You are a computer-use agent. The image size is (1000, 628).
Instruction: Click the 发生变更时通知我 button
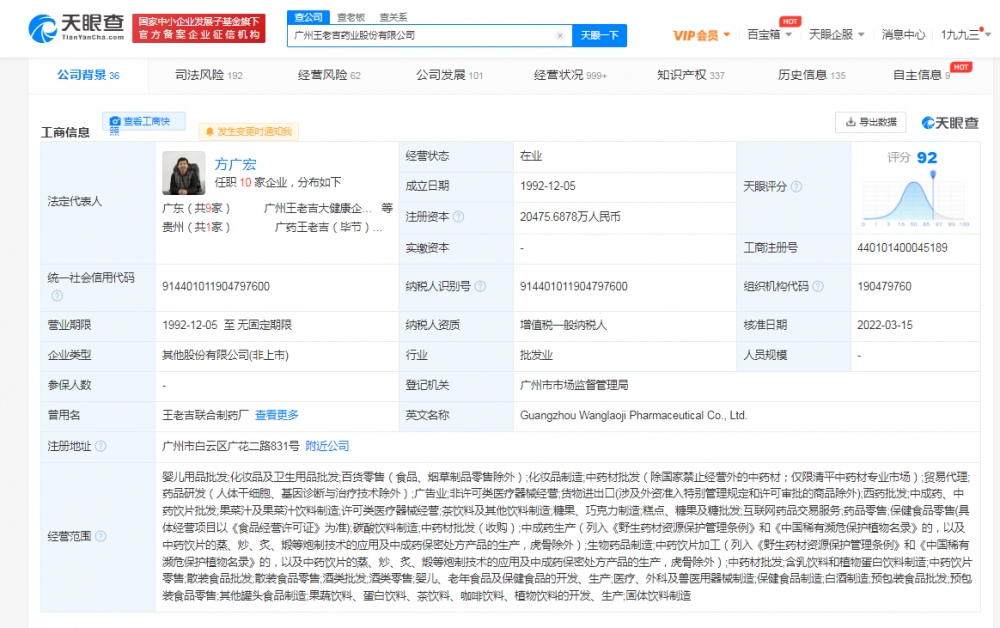point(249,132)
